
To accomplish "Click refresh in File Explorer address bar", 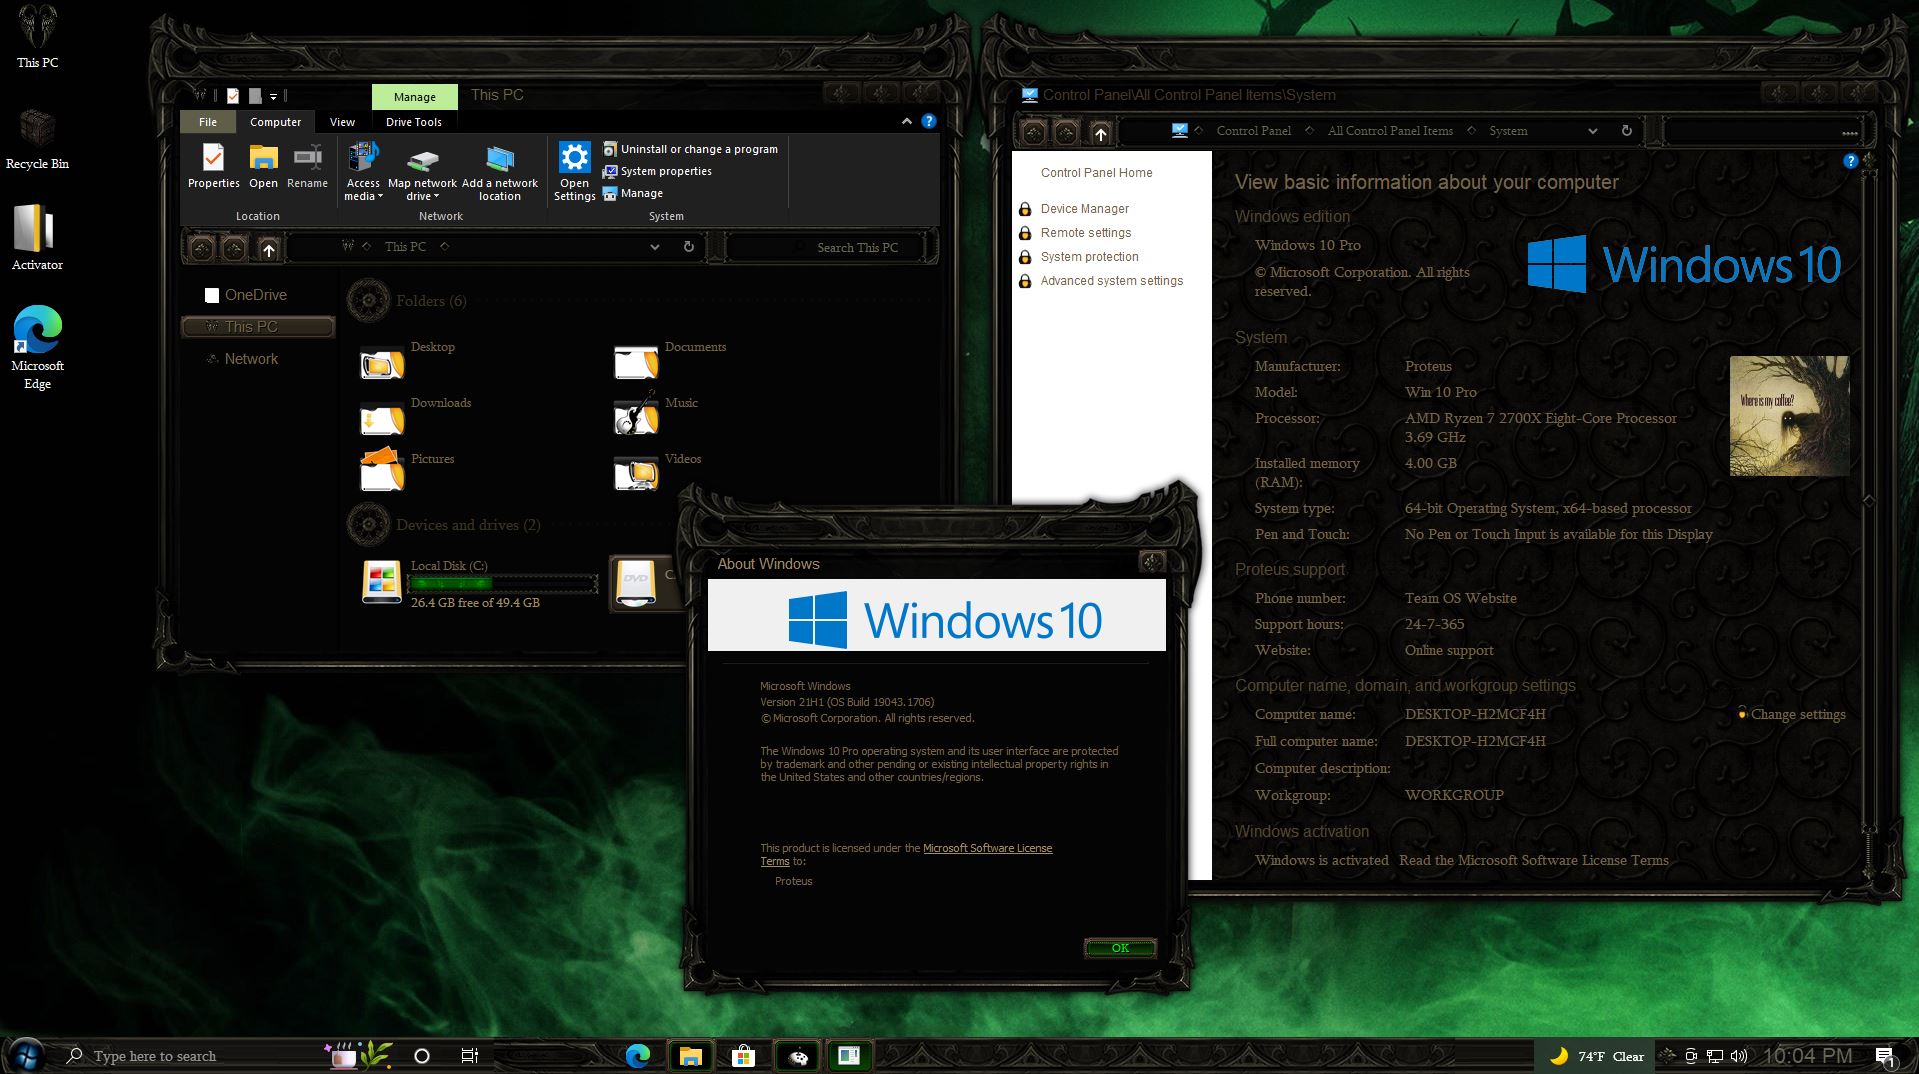I will [x=688, y=247].
